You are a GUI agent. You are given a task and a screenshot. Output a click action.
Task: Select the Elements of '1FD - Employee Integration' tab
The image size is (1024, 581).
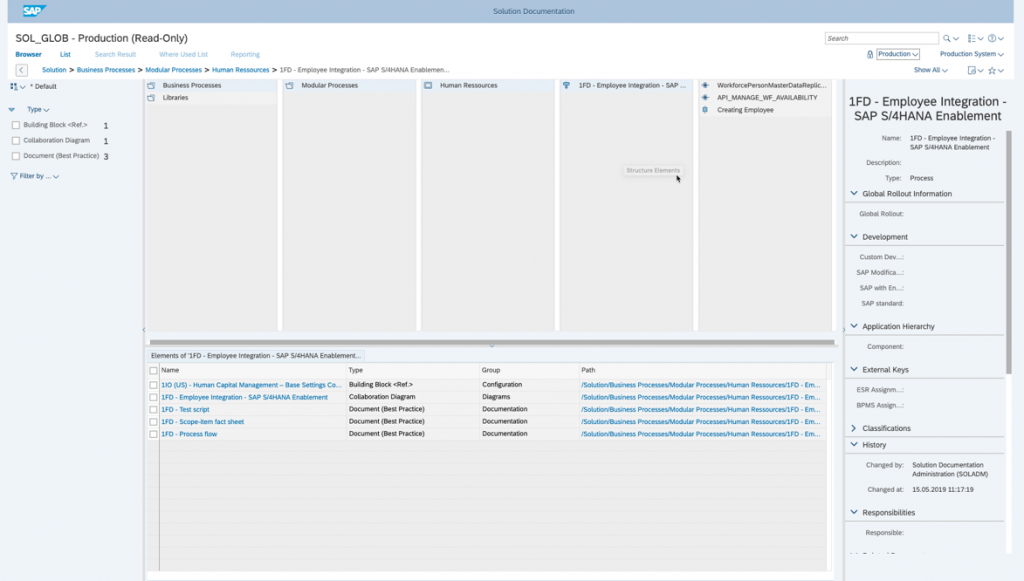pyautogui.click(x=255, y=356)
